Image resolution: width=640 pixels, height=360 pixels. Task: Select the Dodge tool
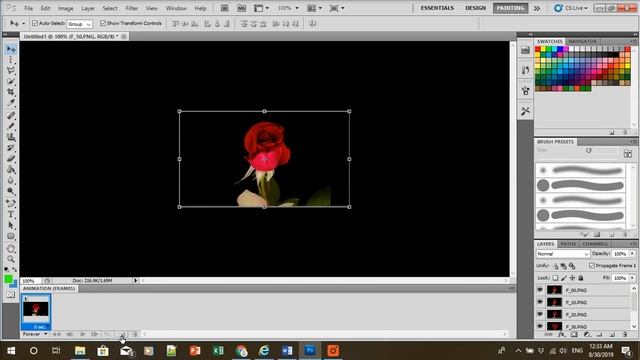coord(11,191)
